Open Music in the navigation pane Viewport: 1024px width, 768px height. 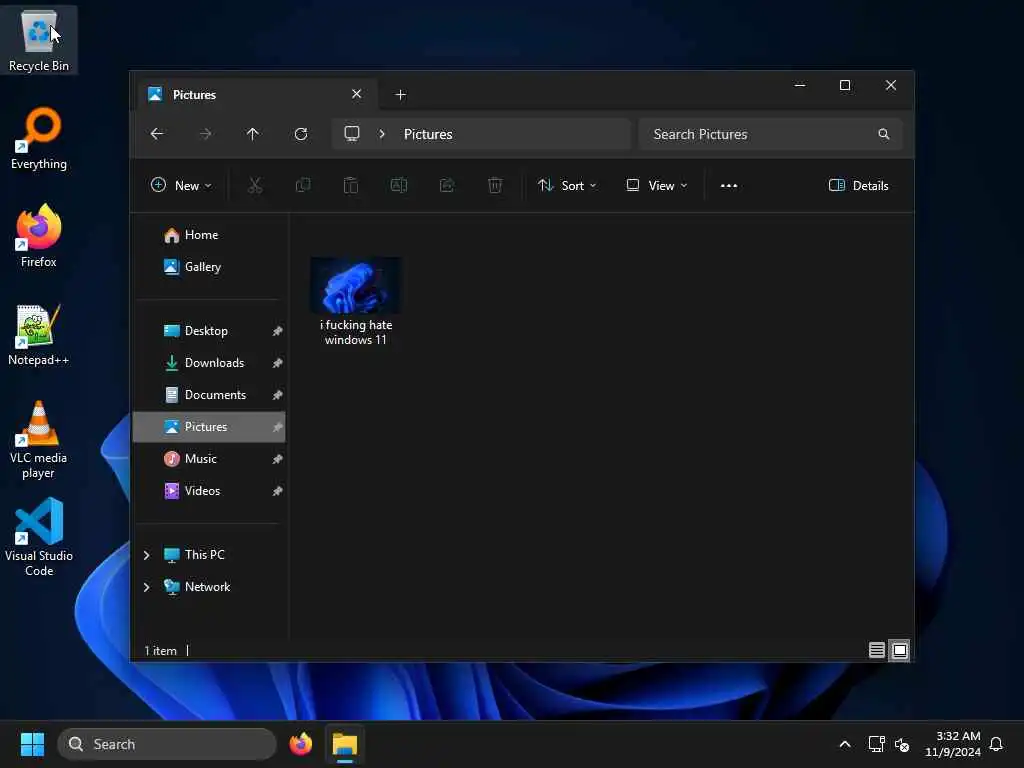(209, 459)
